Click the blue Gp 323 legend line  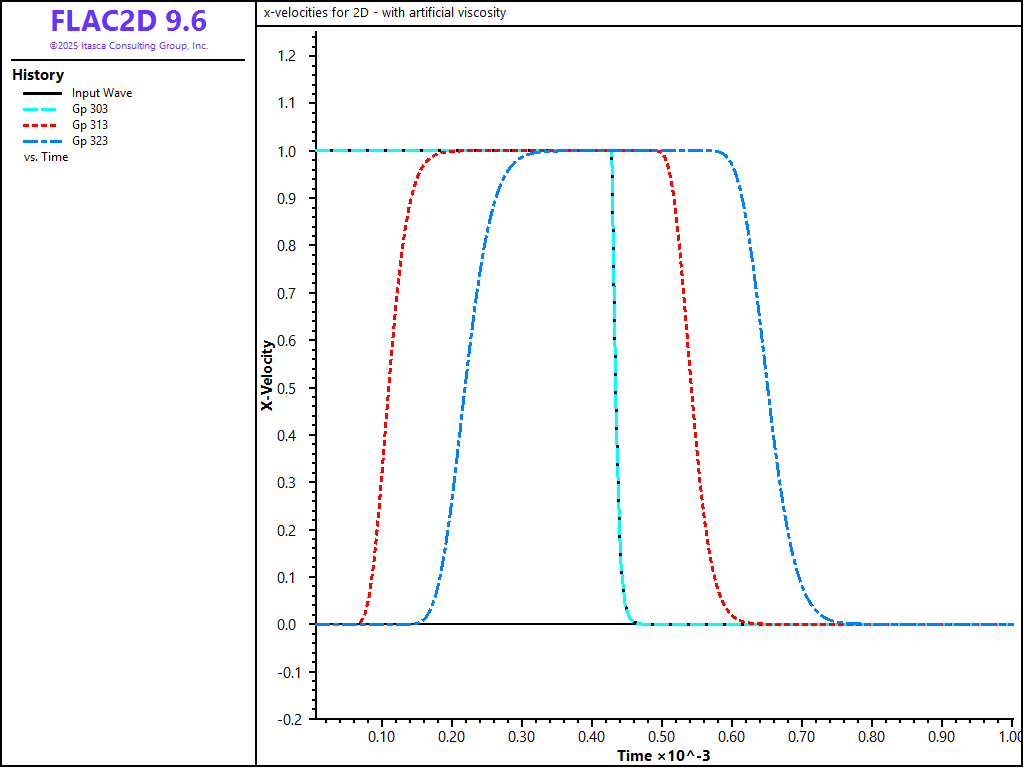42,141
